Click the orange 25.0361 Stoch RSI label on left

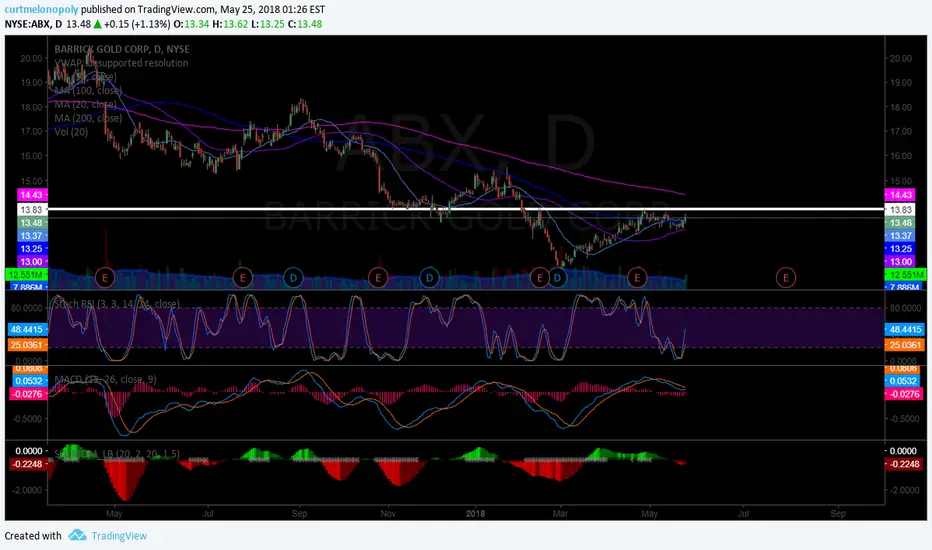(27, 345)
